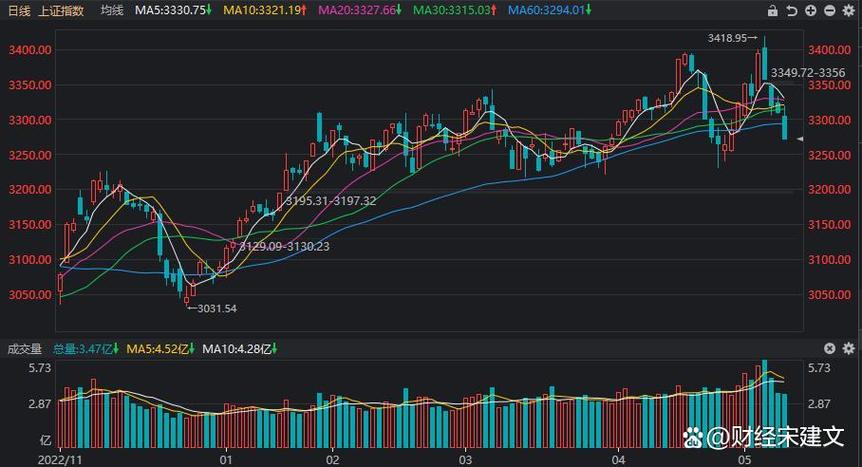
Task: Click the 3031.54 low price marker
Action: click(216, 309)
